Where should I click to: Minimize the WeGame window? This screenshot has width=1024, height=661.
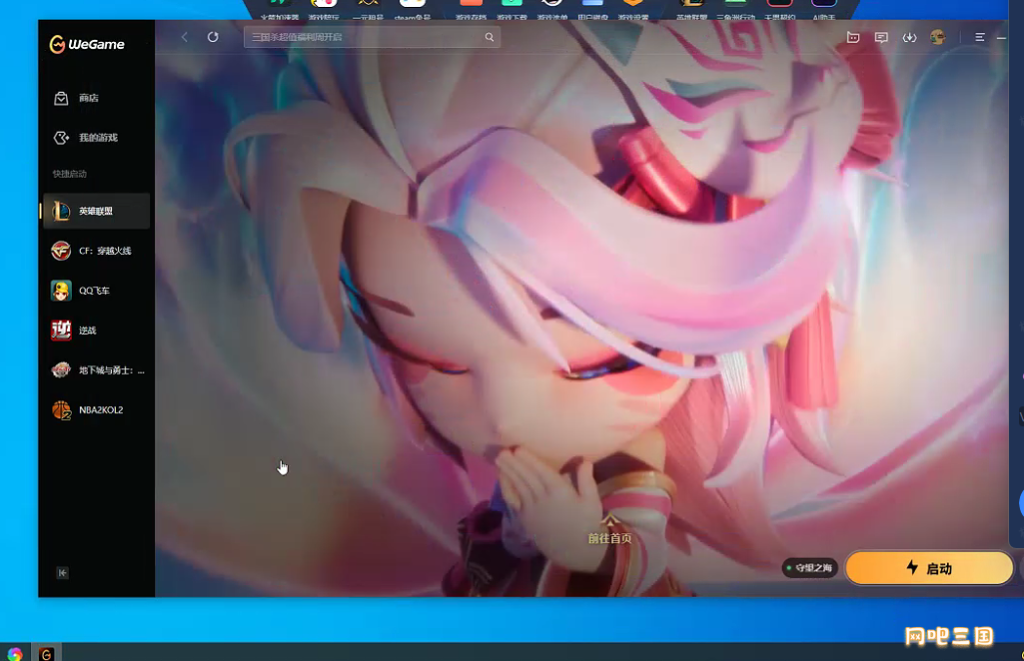tap(1001, 38)
